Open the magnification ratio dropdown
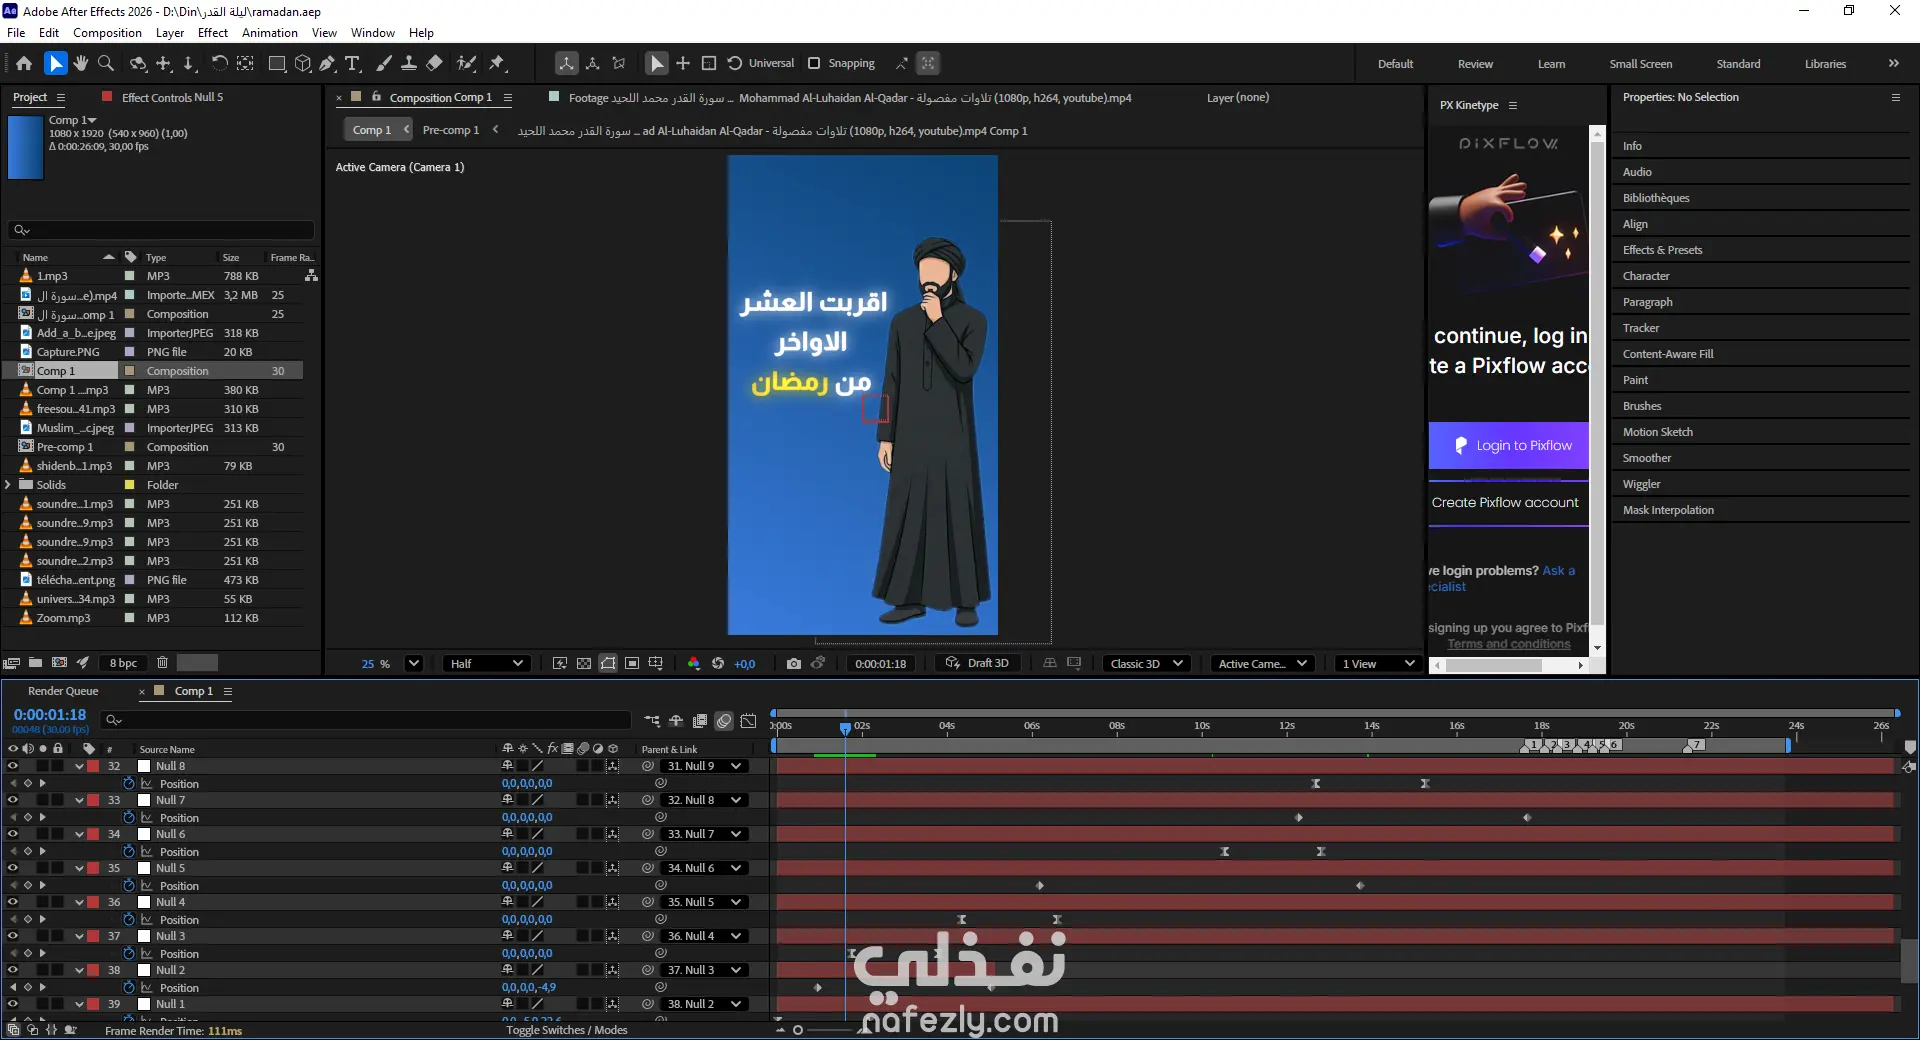This screenshot has height=1040, width=1920. [x=414, y=663]
